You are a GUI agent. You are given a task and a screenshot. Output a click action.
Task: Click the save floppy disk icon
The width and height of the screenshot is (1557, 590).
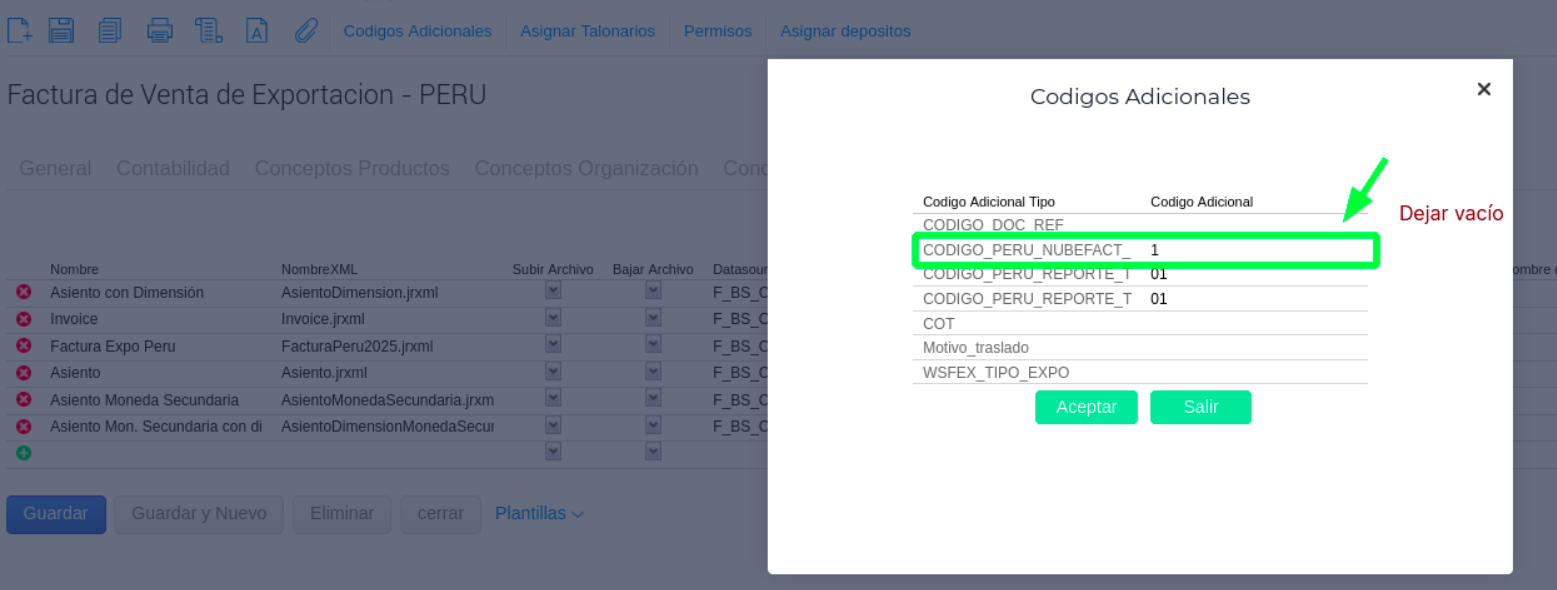(62, 30)
